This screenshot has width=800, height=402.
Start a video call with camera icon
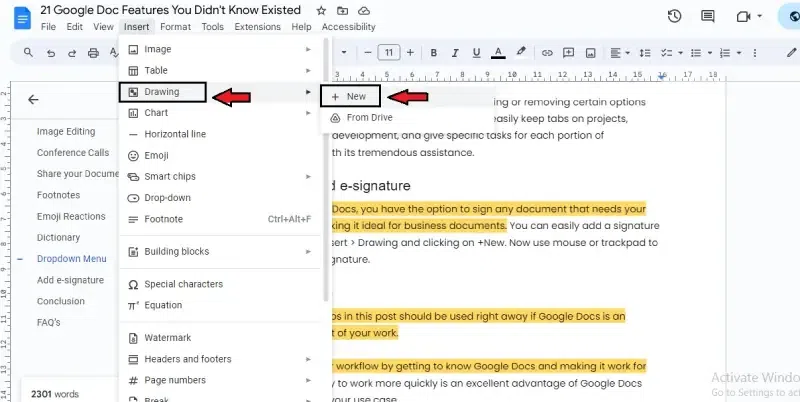(x=743, y=17)
